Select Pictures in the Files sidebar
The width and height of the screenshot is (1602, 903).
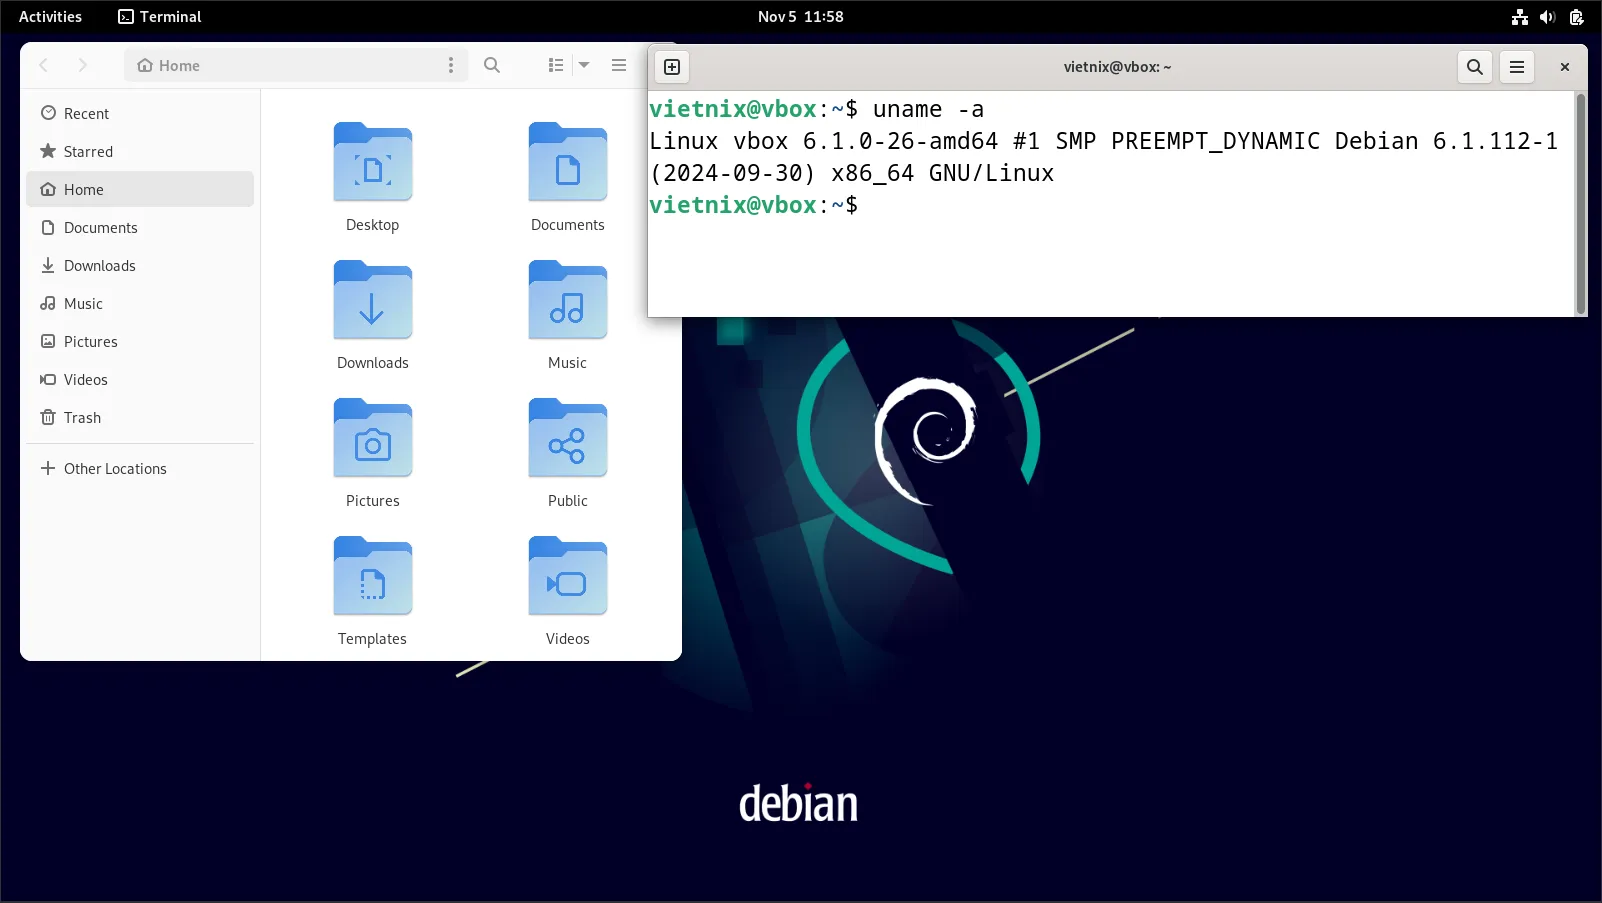(140, 341)
